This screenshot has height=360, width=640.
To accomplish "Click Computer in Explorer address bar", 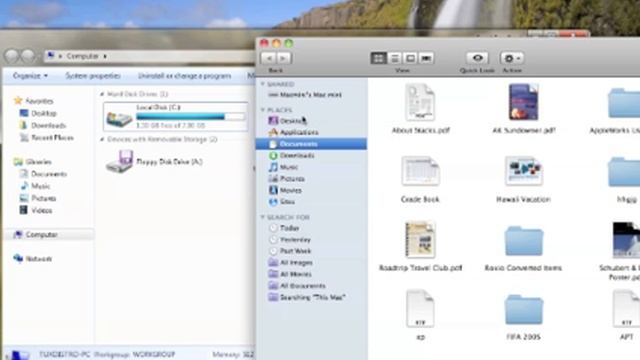I will (82, 56).
